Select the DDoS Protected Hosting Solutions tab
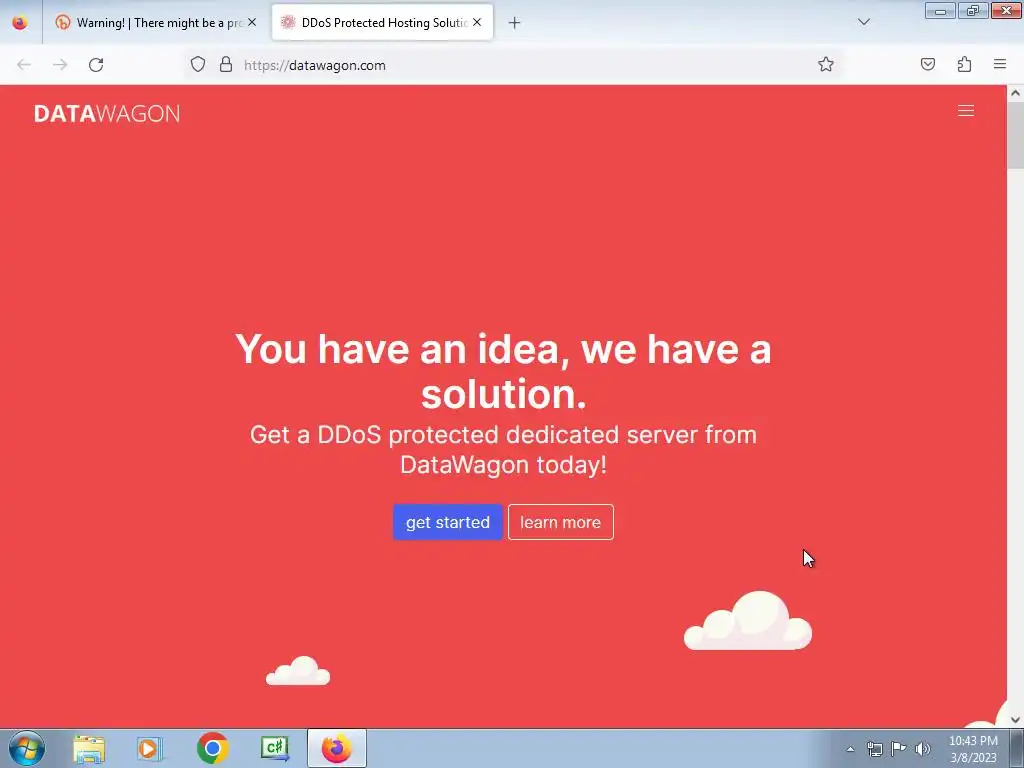The width and height of the screenshot is (1024, 768). pos(382,23)
